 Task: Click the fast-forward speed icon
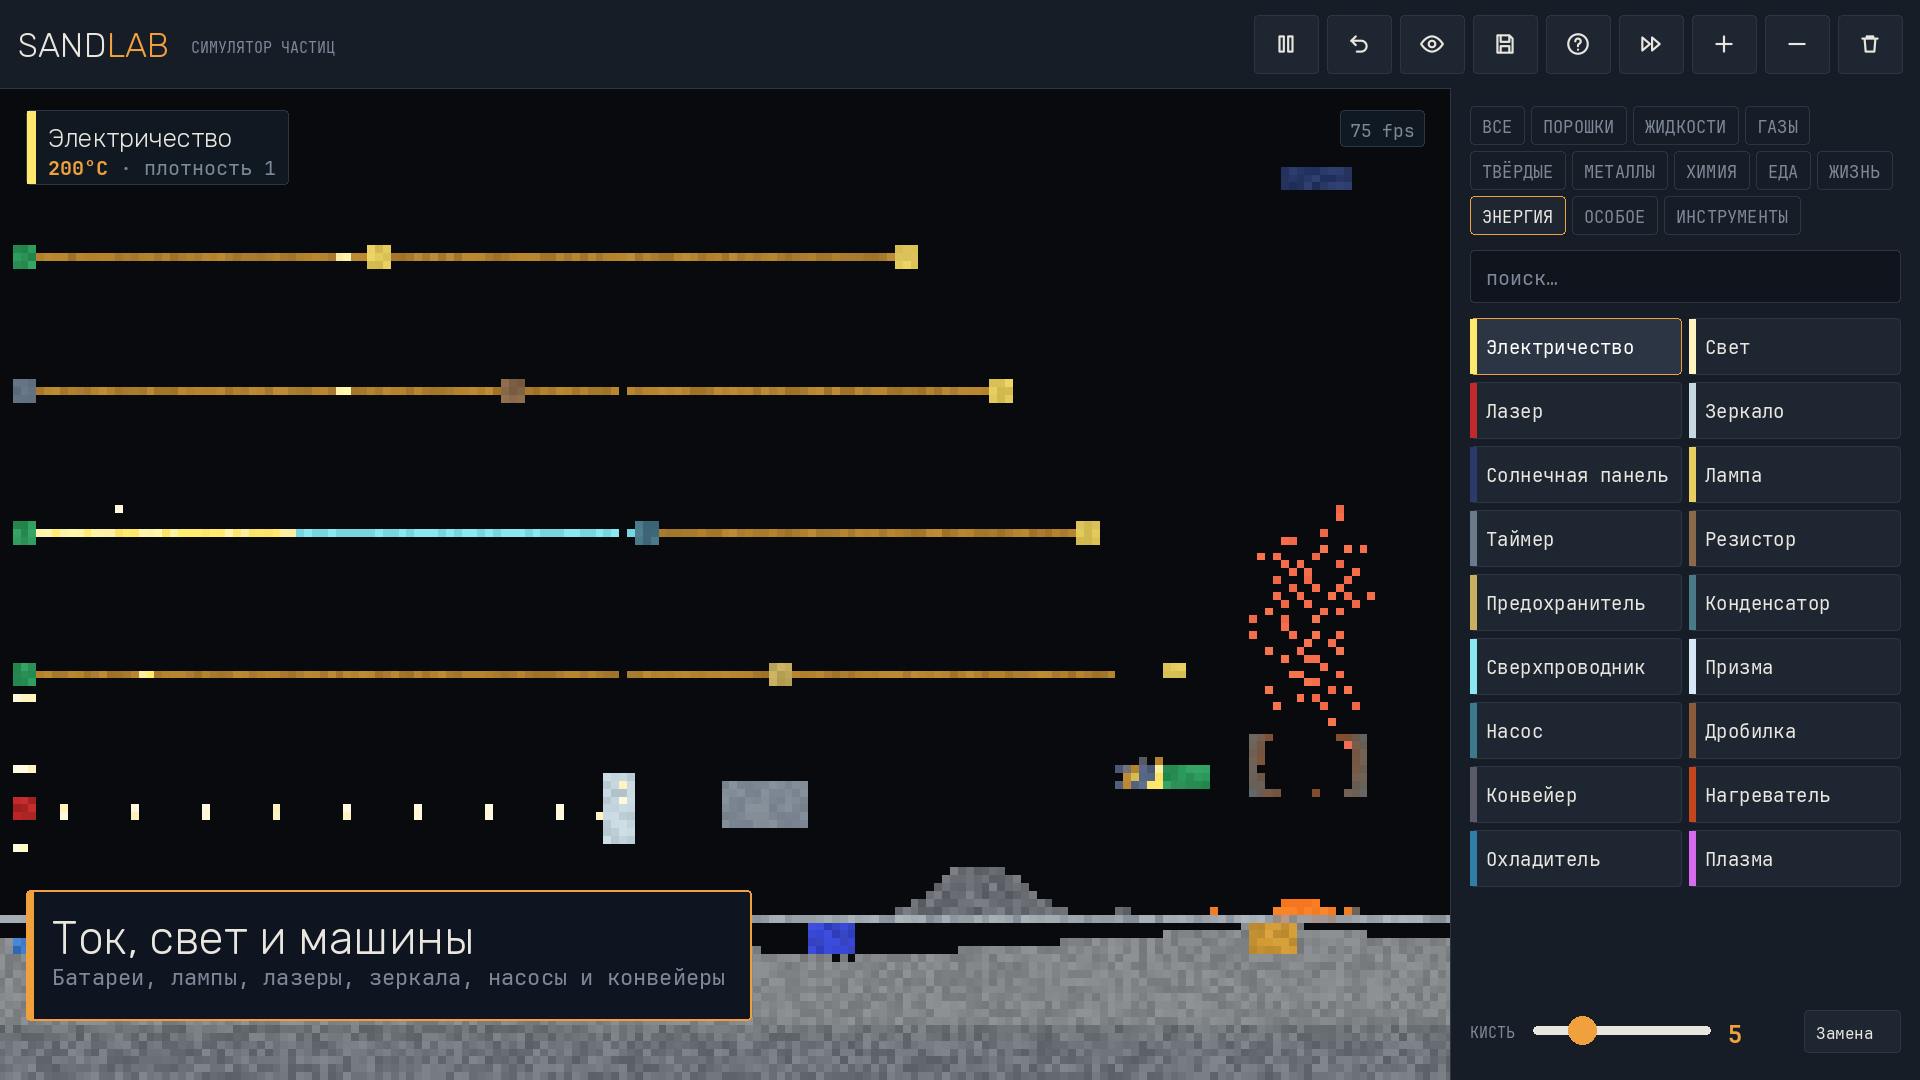1651,44
